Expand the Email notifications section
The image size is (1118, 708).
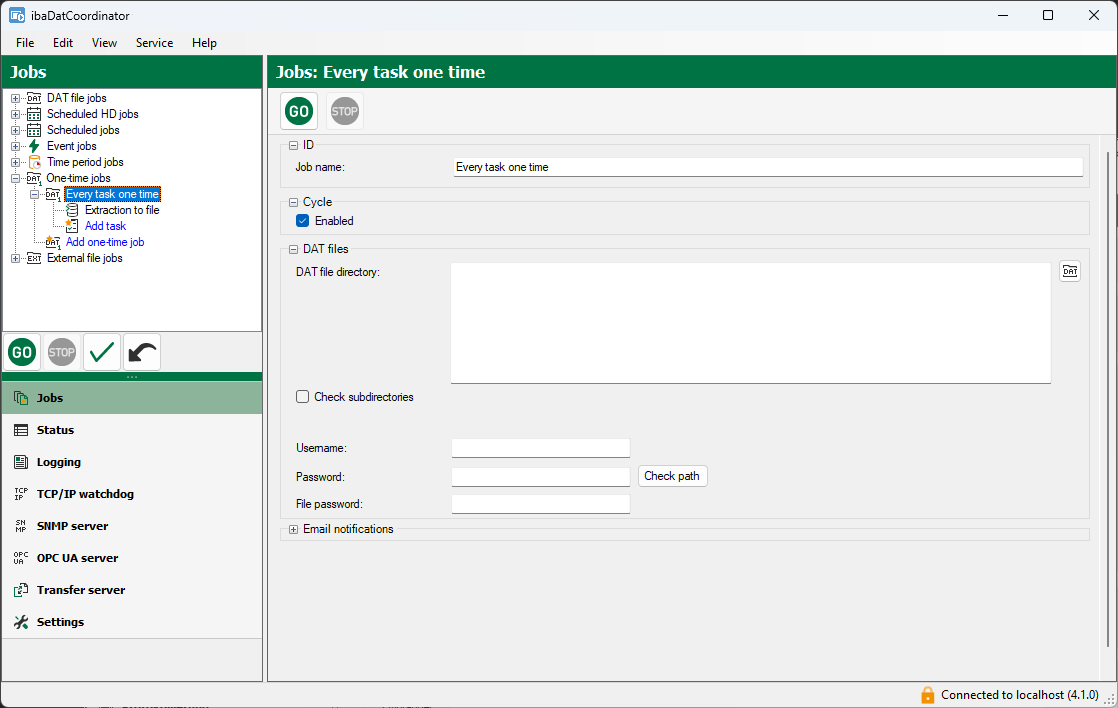tap(293, 530)
